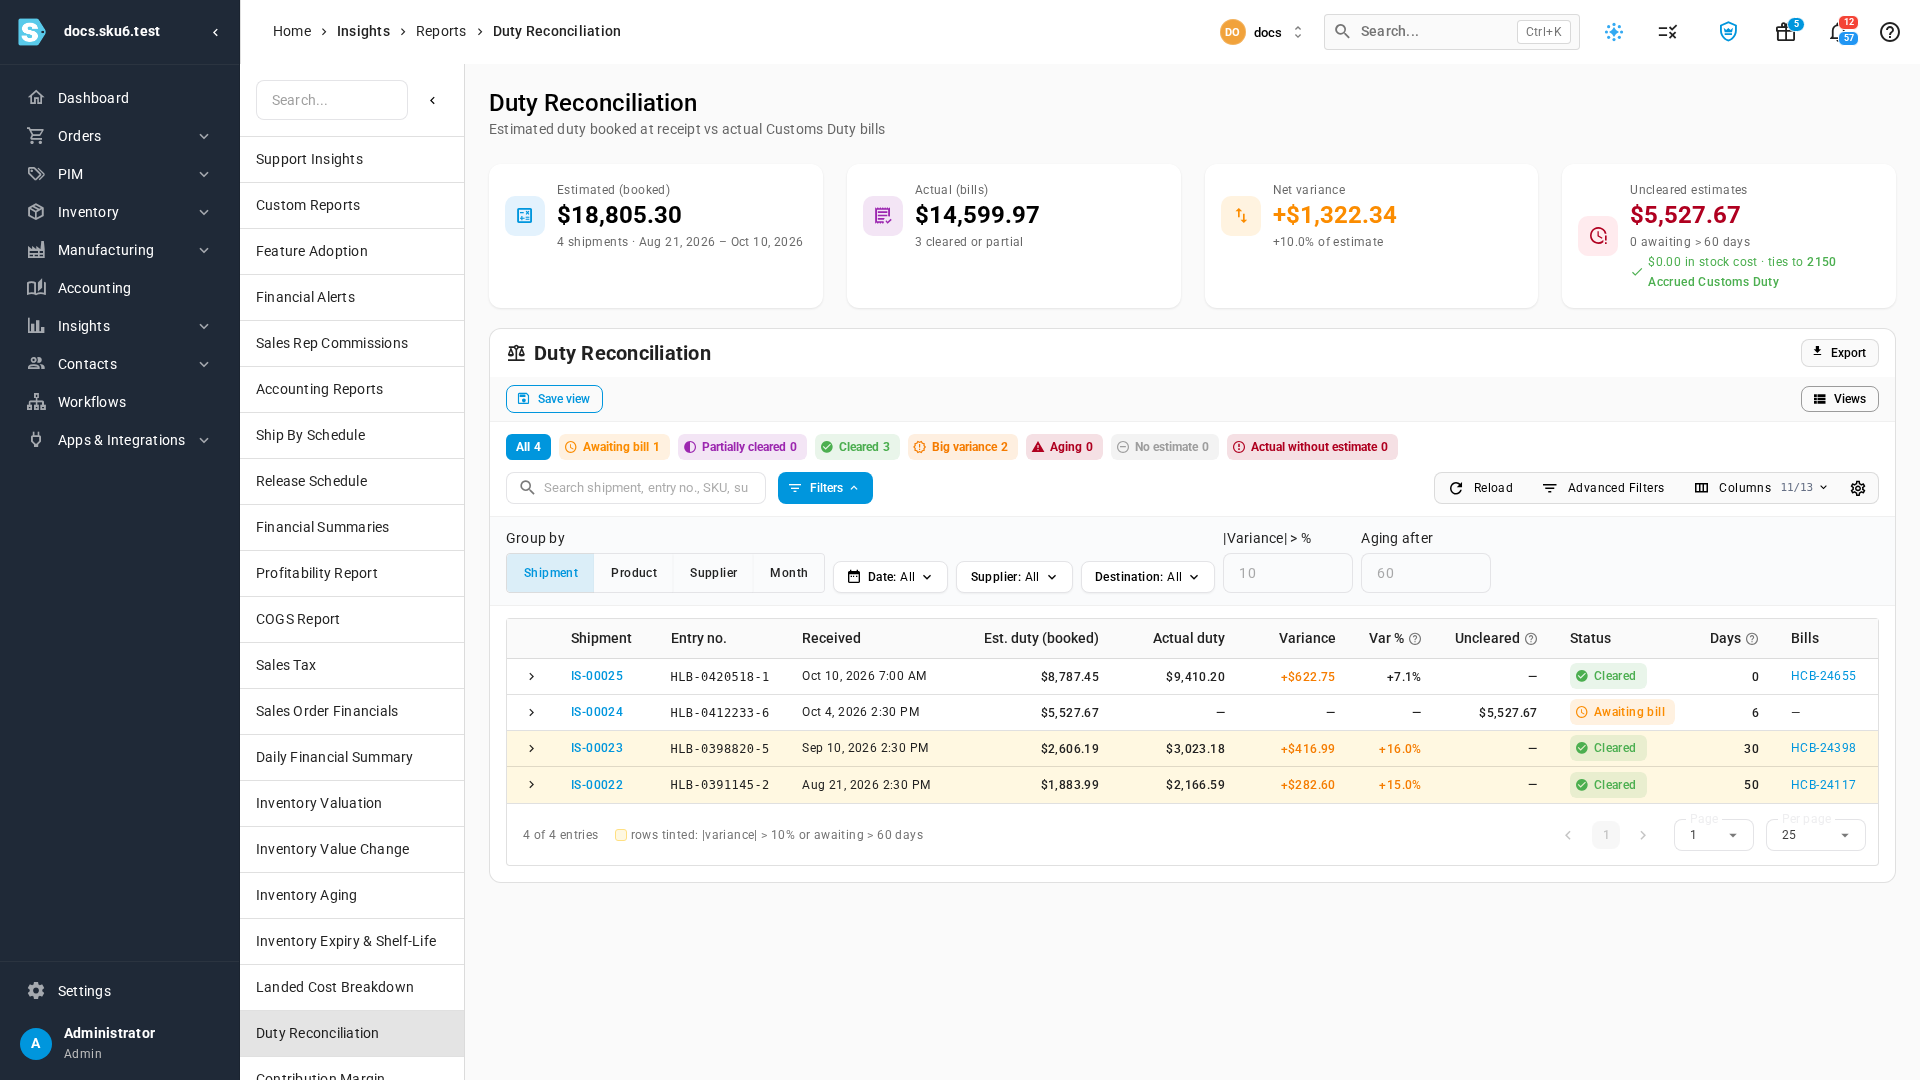Collapse the main sidebar chevron
The height and width of the screenshot is (1080, 1920).
point(216,32)
